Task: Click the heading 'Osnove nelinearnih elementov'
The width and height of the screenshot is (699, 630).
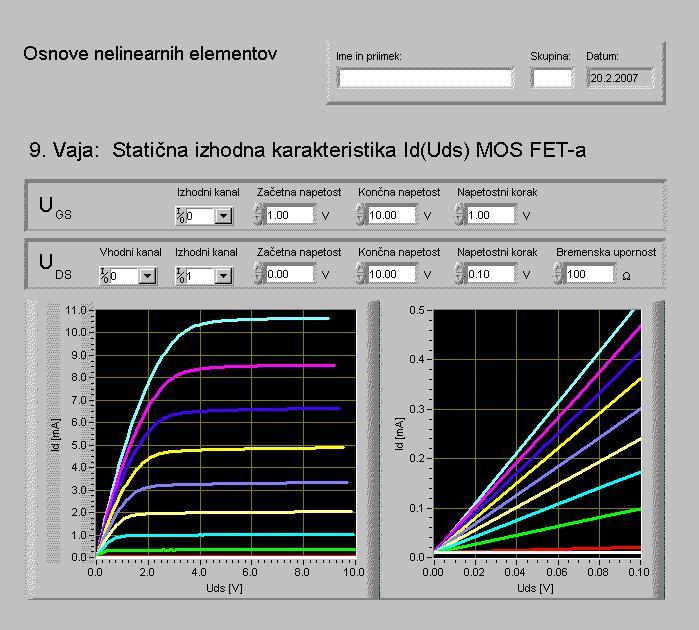Action: coord(150,54)
